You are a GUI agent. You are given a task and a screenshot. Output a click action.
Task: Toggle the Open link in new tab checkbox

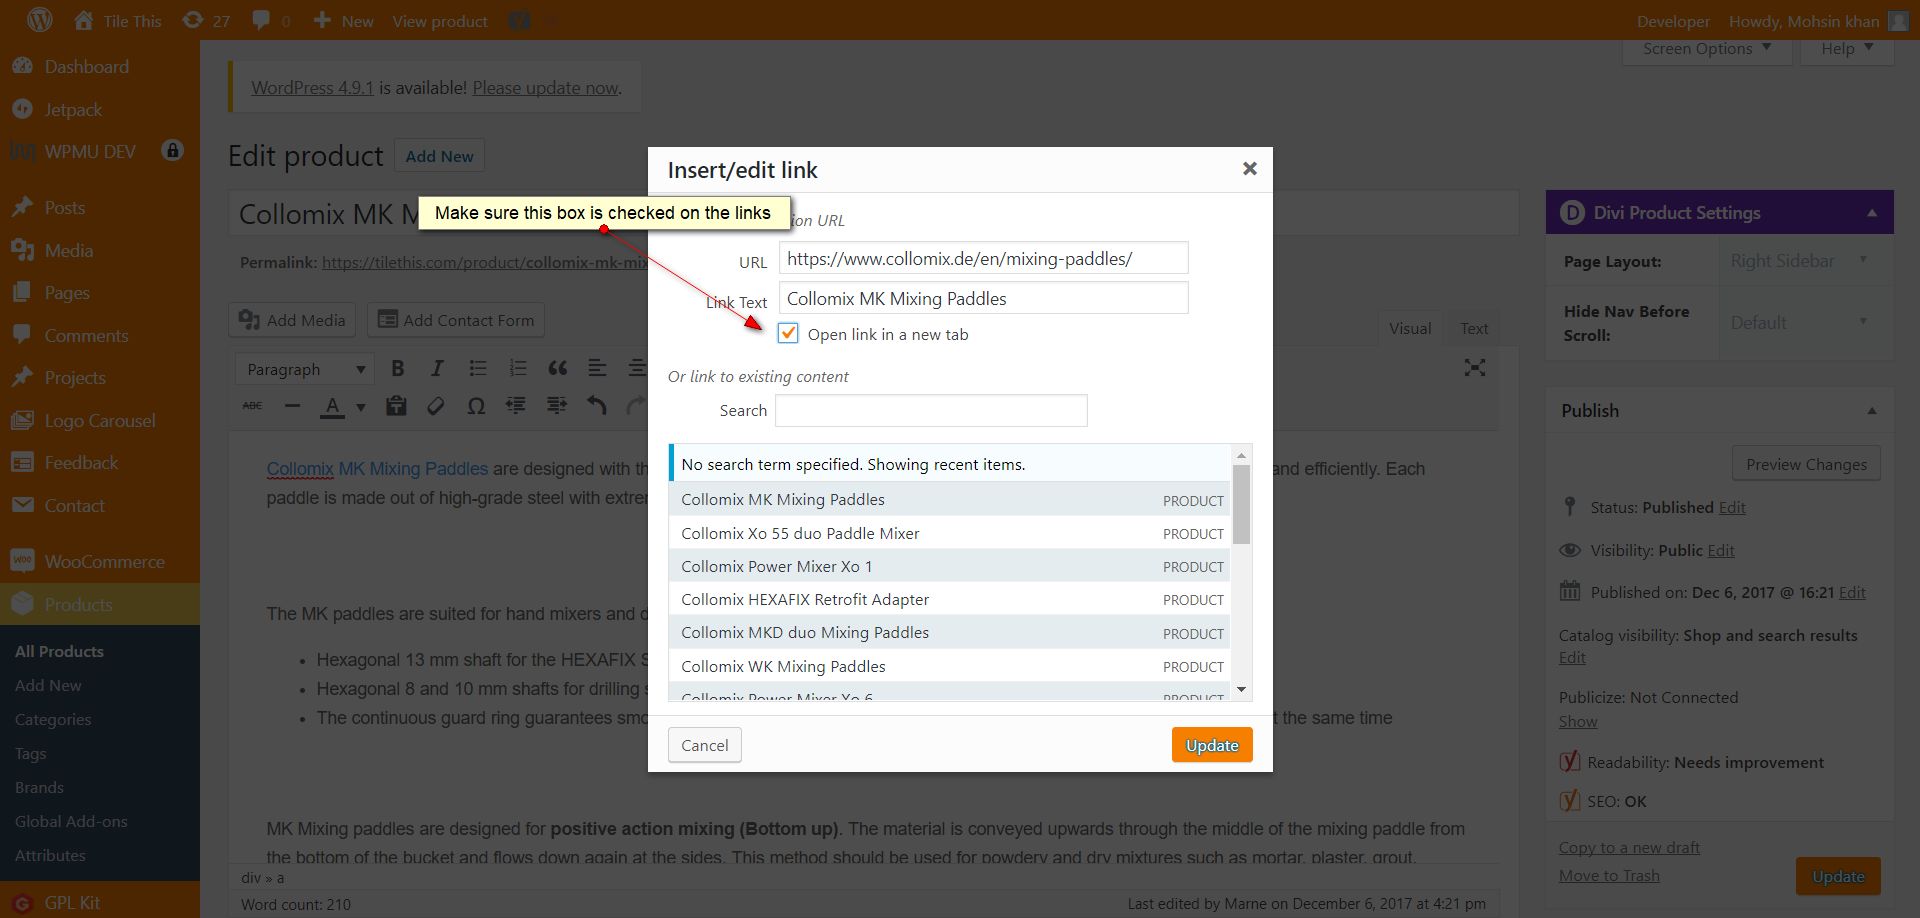788,334
